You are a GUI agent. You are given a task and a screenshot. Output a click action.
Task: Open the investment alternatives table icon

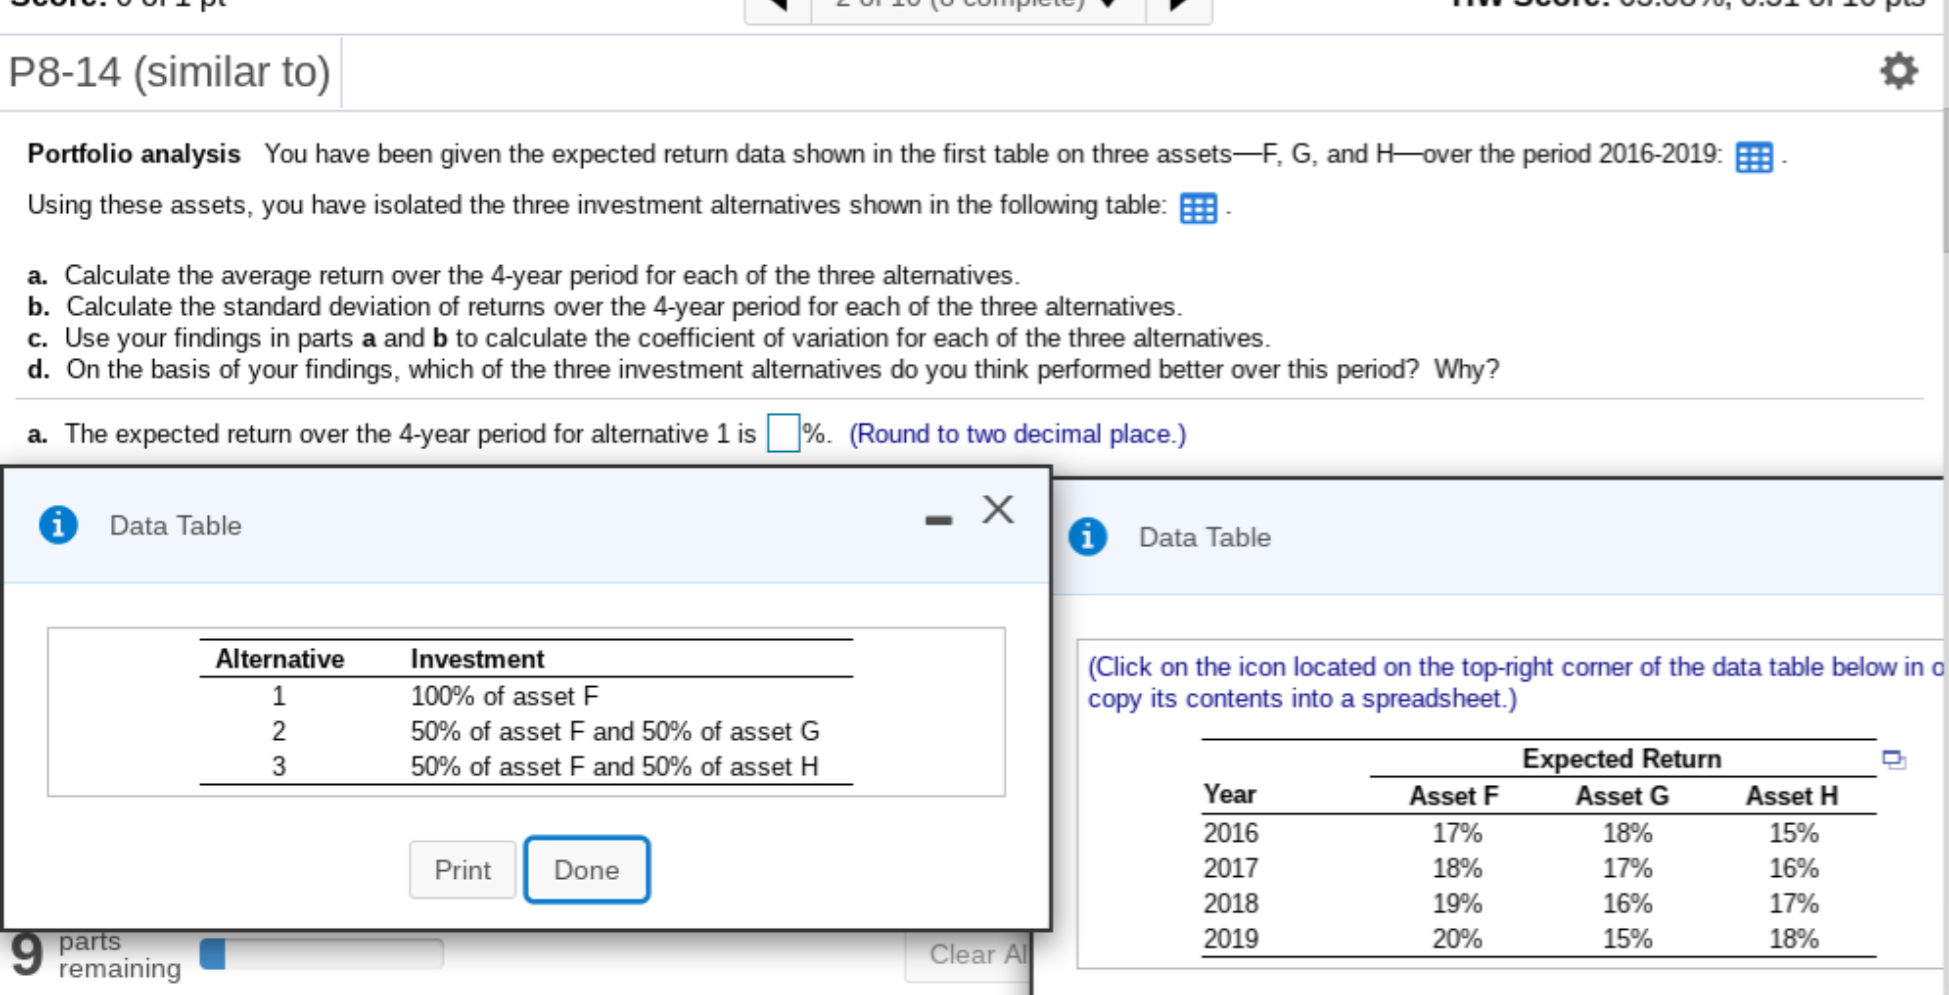[1197, 209]
